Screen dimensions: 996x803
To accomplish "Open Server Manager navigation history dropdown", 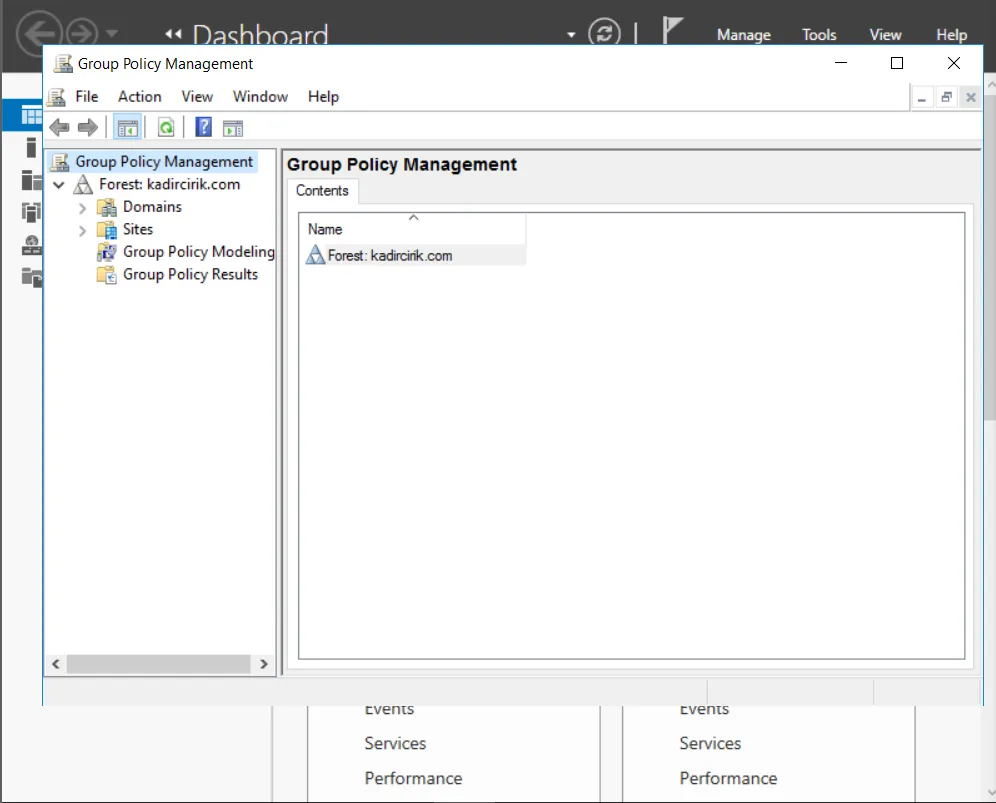I will coord(112,32).
